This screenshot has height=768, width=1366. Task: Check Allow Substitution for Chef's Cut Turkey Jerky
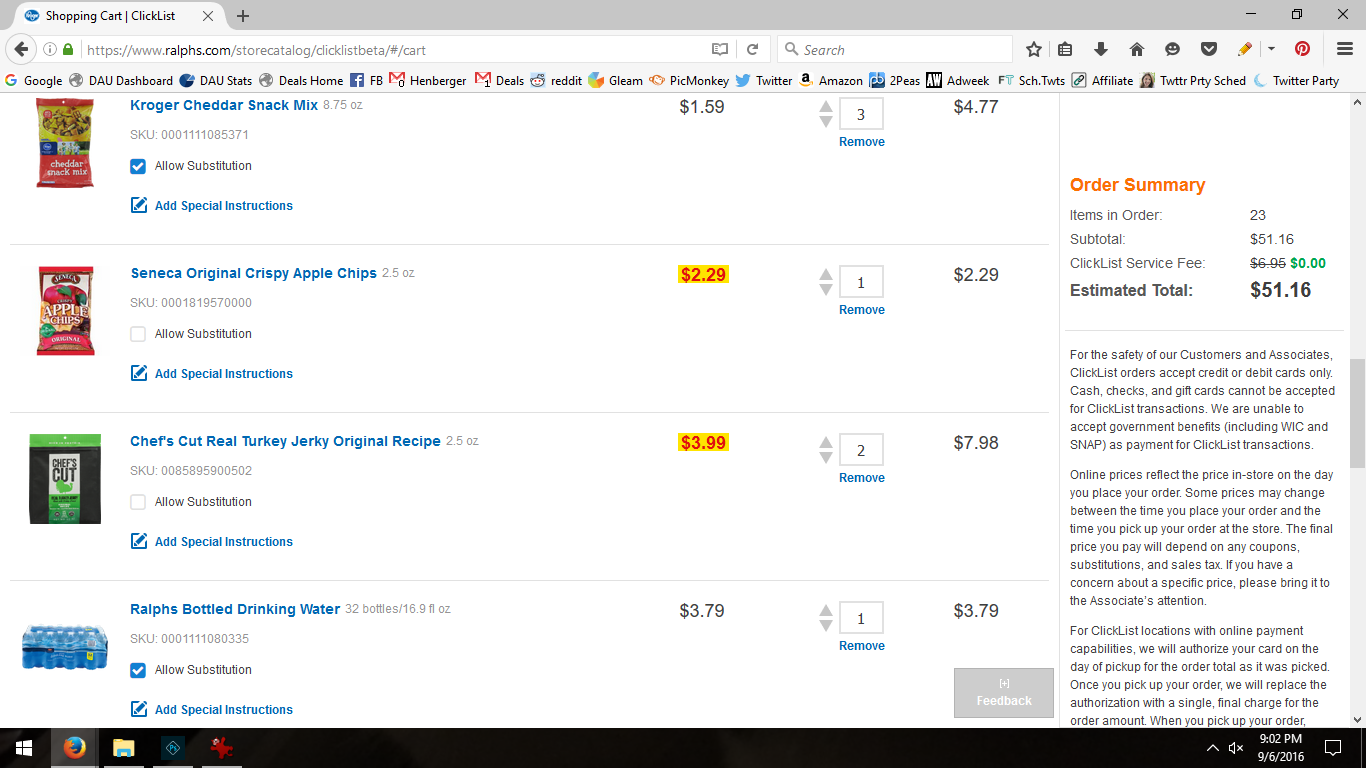(138, 502)
